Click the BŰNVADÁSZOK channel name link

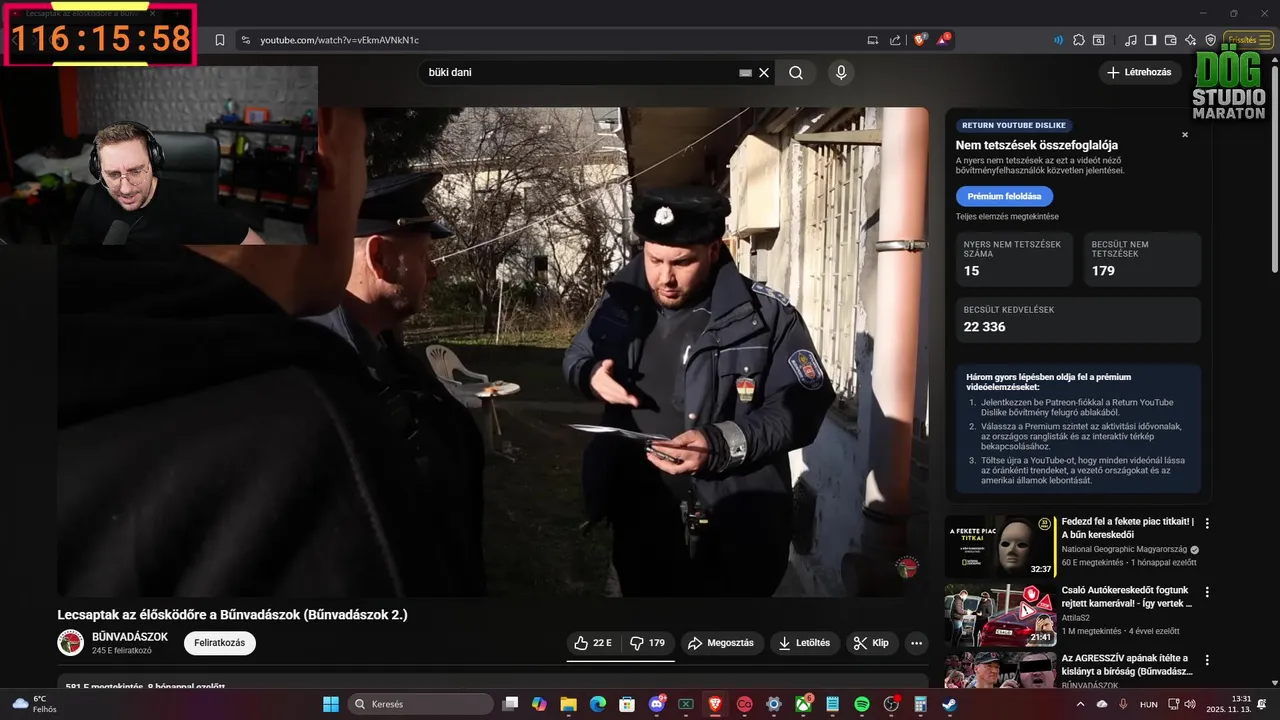tap(130, 637)
